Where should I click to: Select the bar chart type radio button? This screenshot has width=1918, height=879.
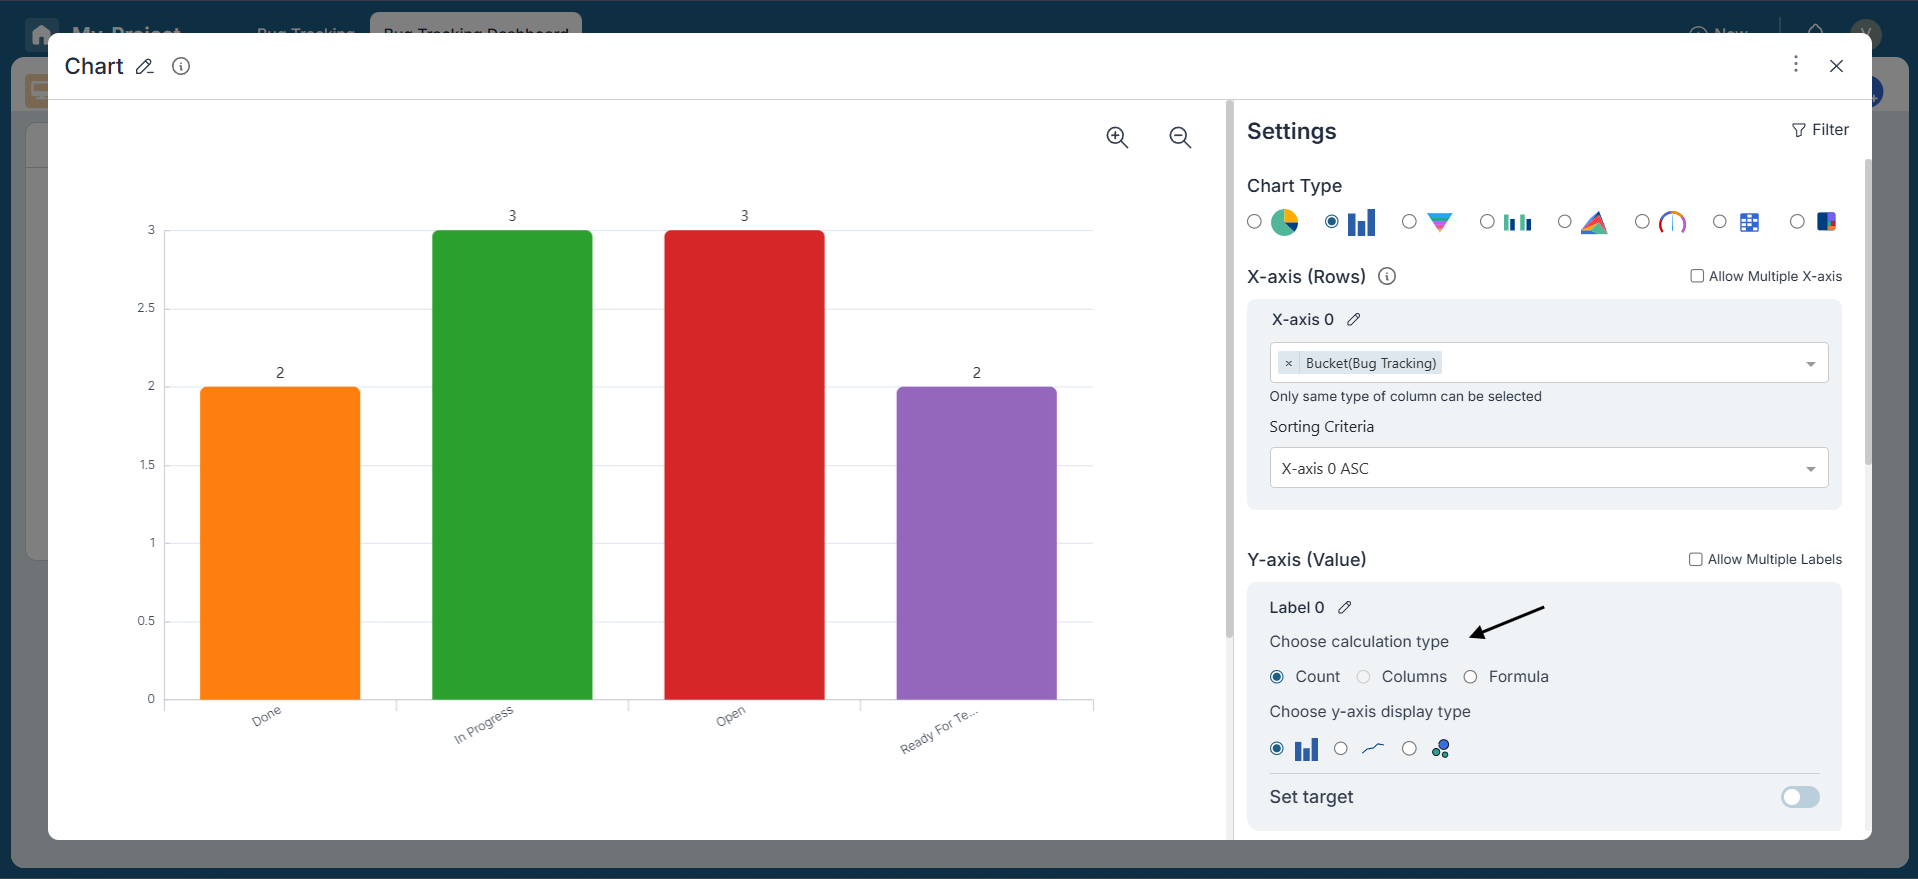coord(1331,222)
